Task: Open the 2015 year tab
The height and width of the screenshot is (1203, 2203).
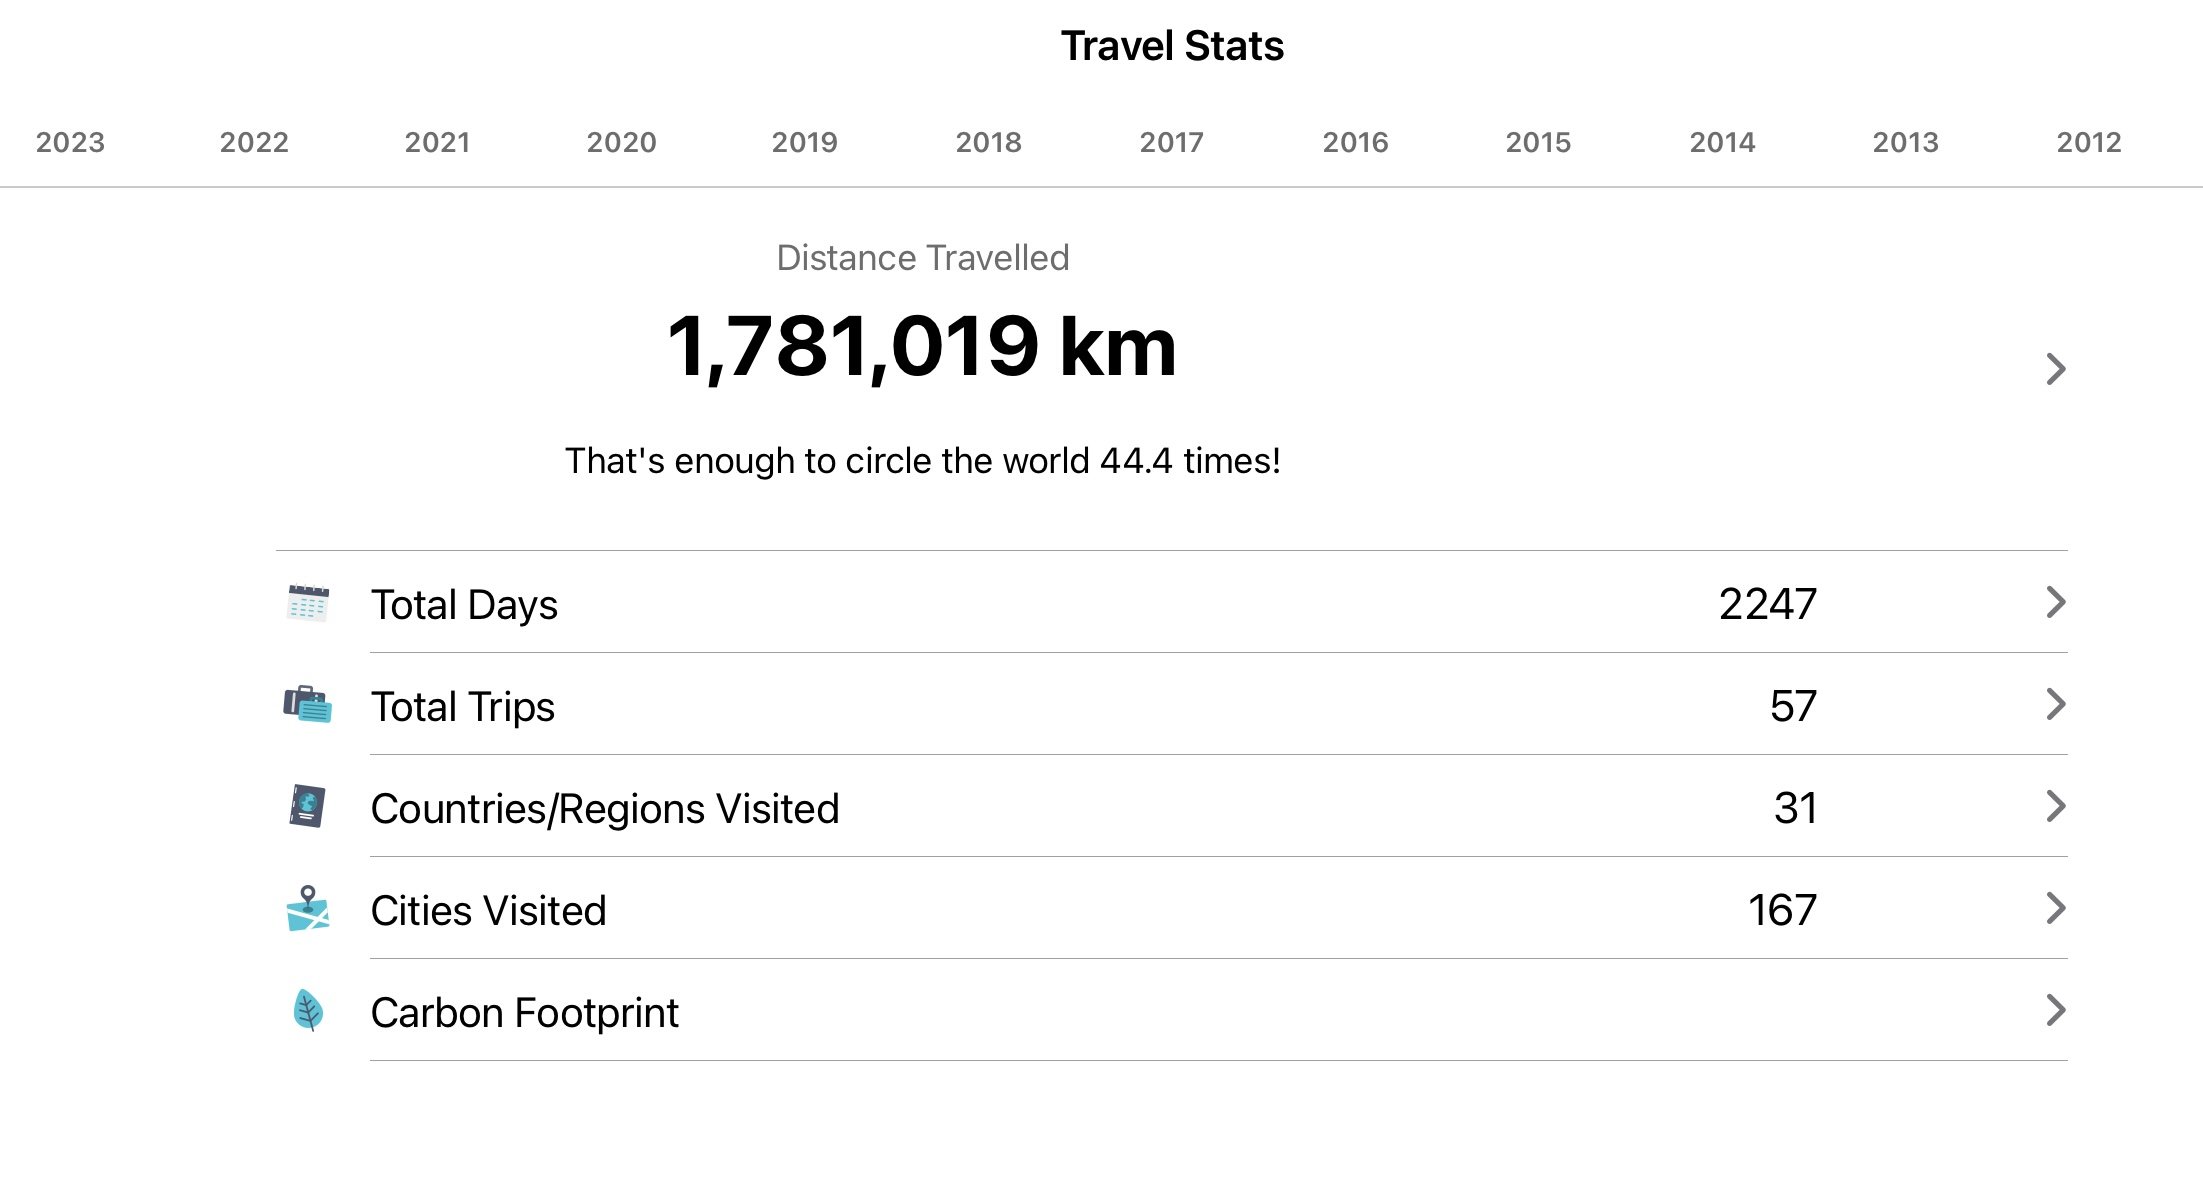Action: pos(1538,142)
